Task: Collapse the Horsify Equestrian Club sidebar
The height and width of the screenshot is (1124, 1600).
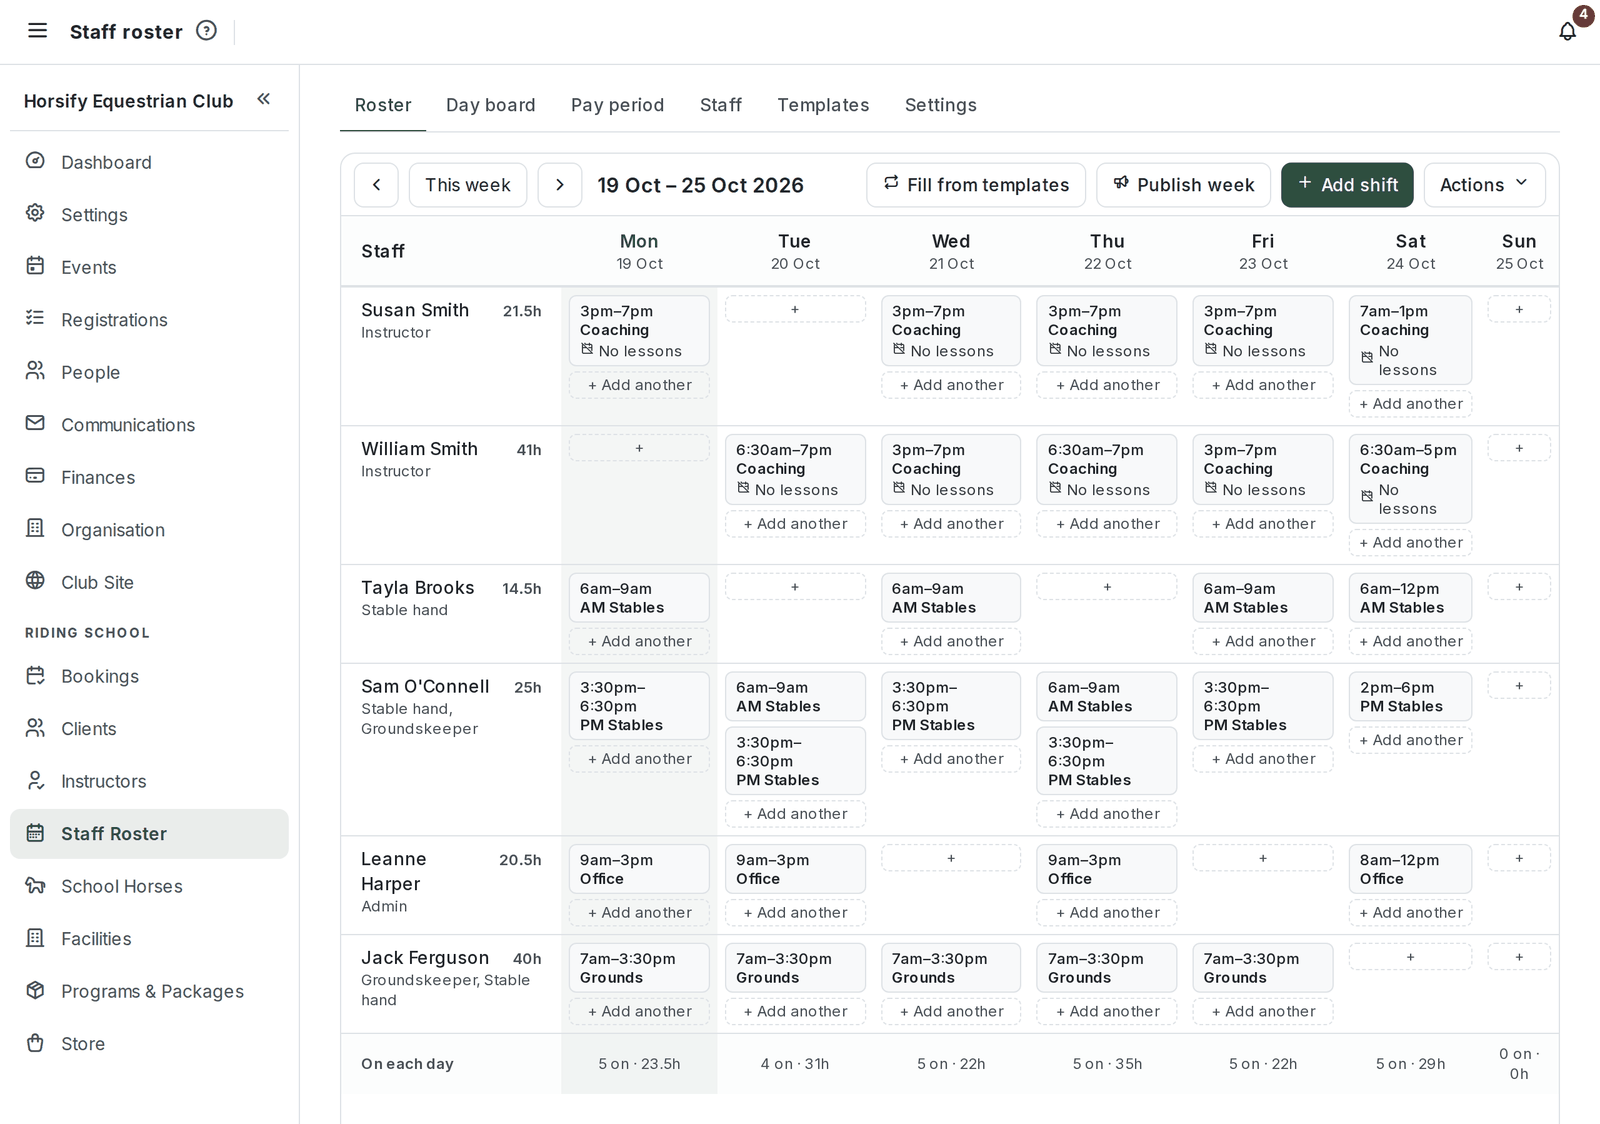Action: 264,99
